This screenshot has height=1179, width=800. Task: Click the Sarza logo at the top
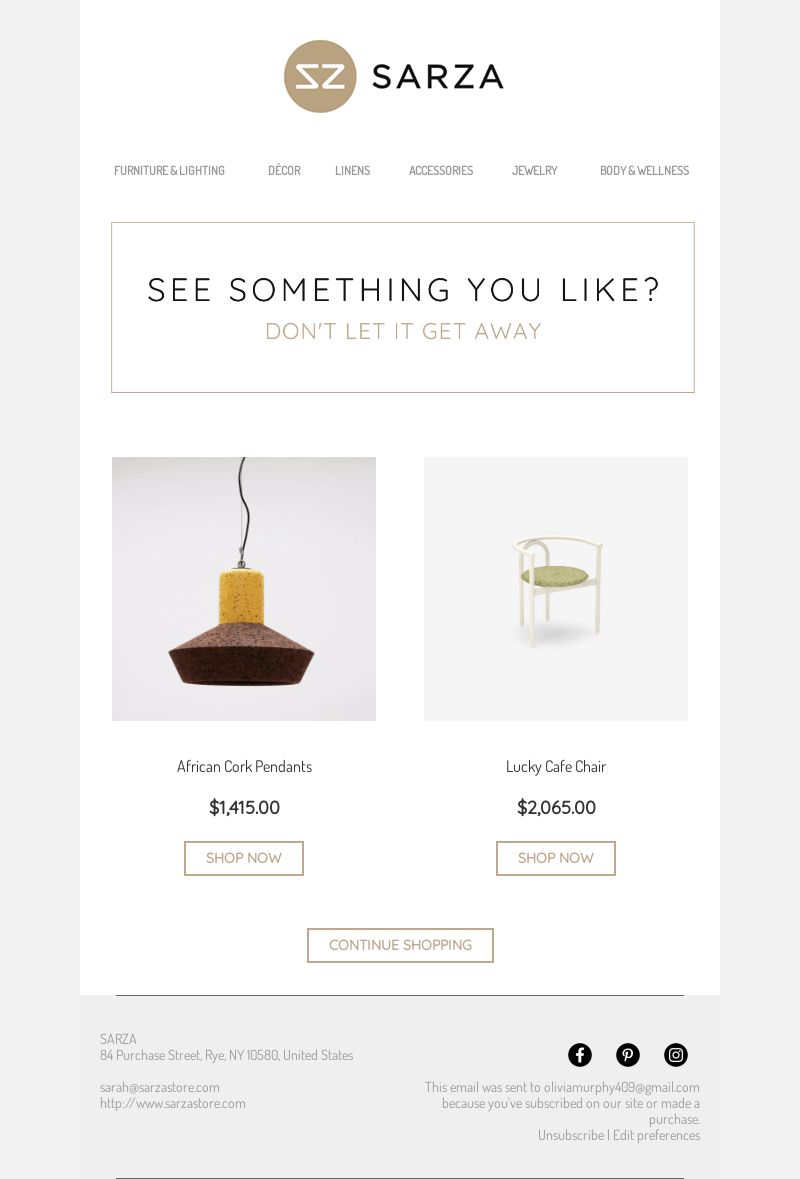pyautogui.click(x=394, y=77)
